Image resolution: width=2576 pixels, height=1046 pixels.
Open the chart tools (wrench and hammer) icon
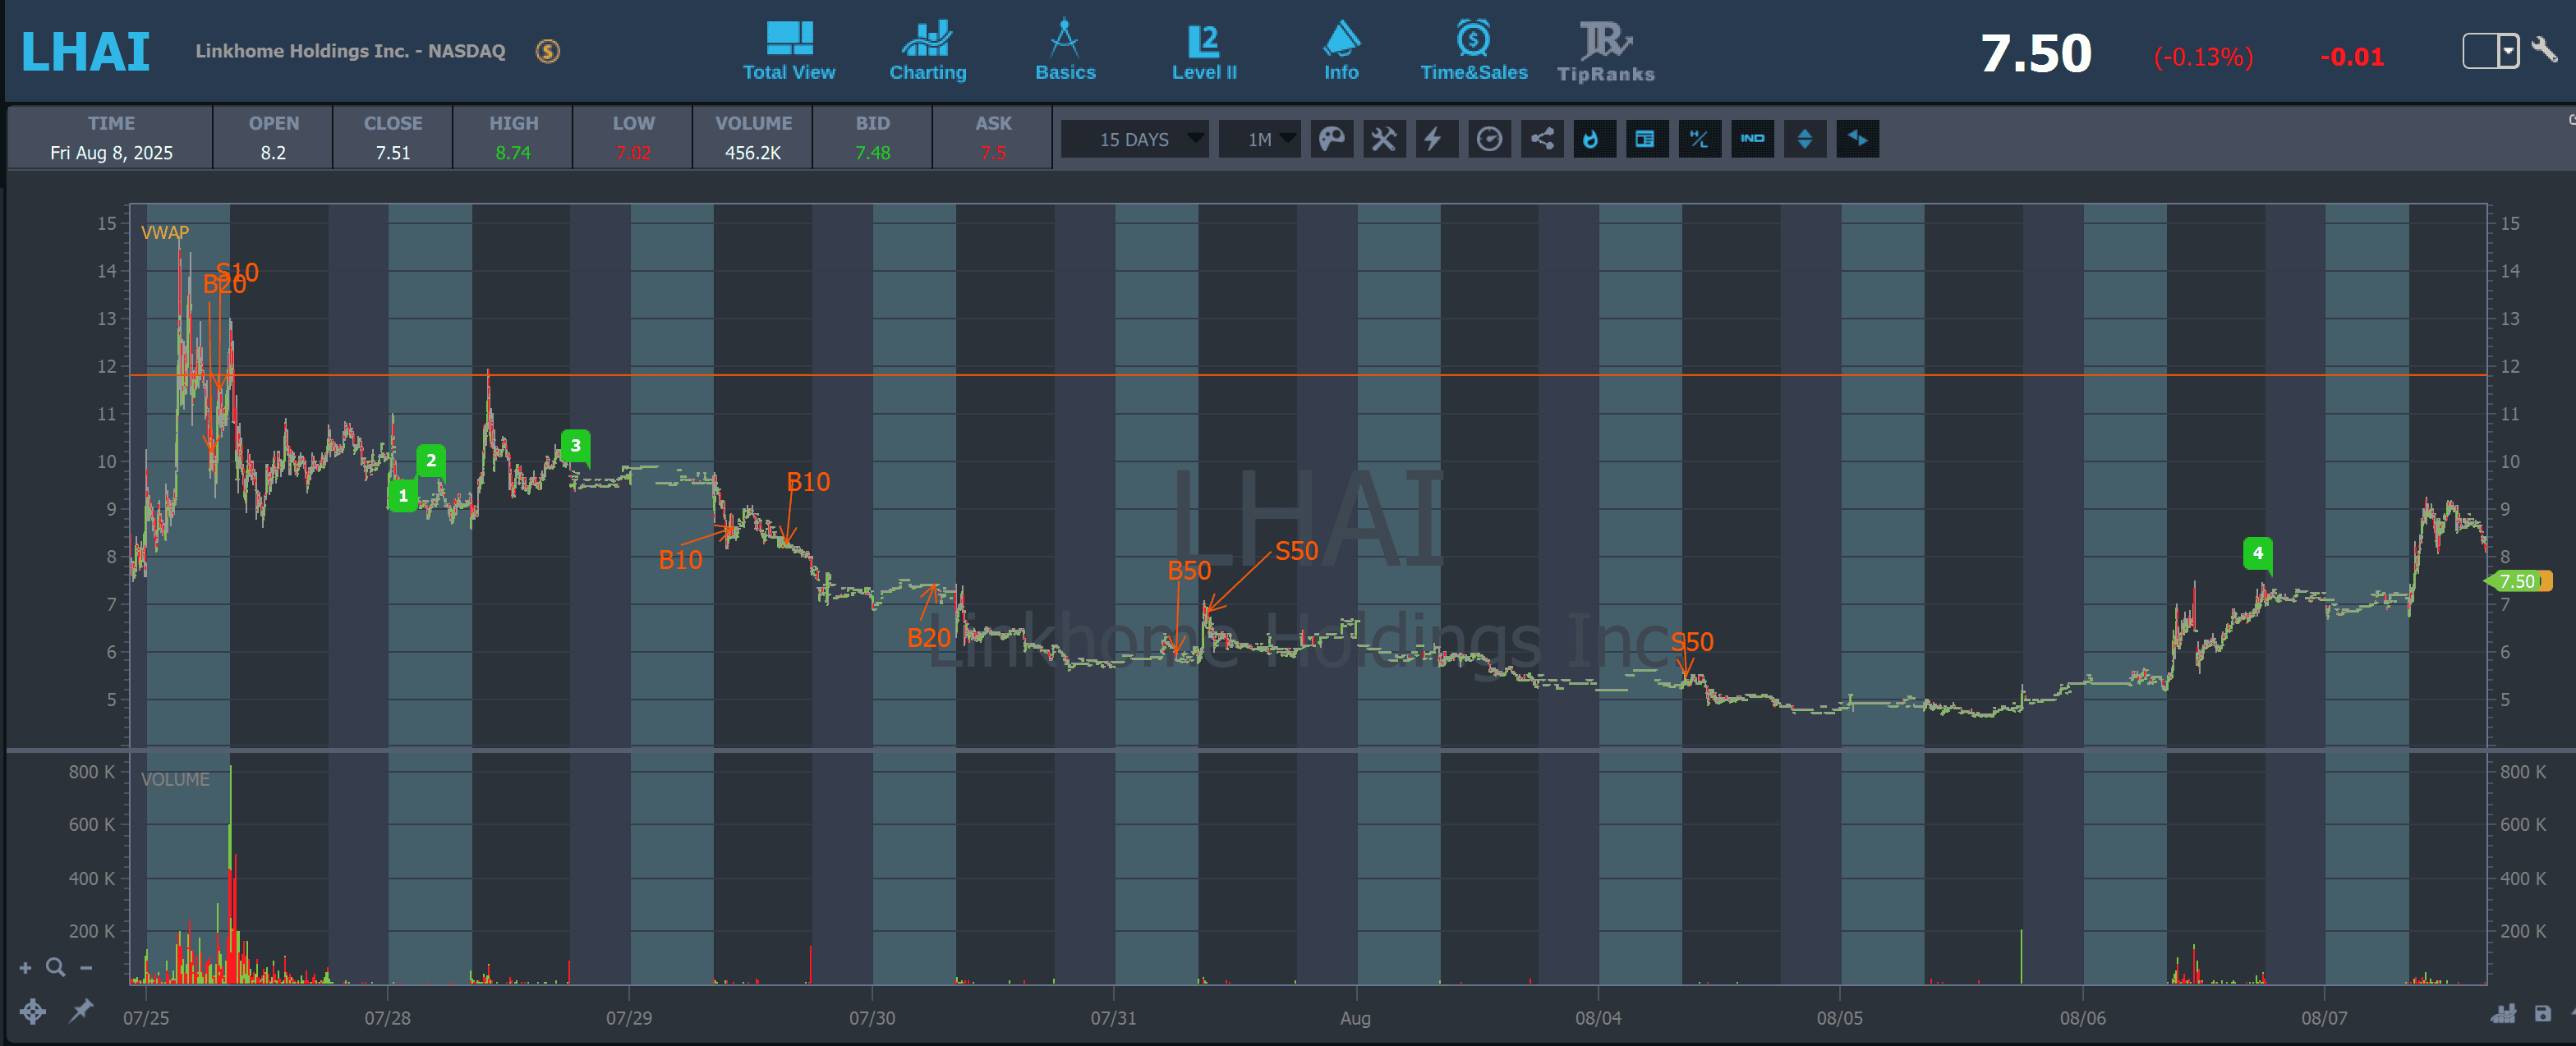pos(1383,139)
